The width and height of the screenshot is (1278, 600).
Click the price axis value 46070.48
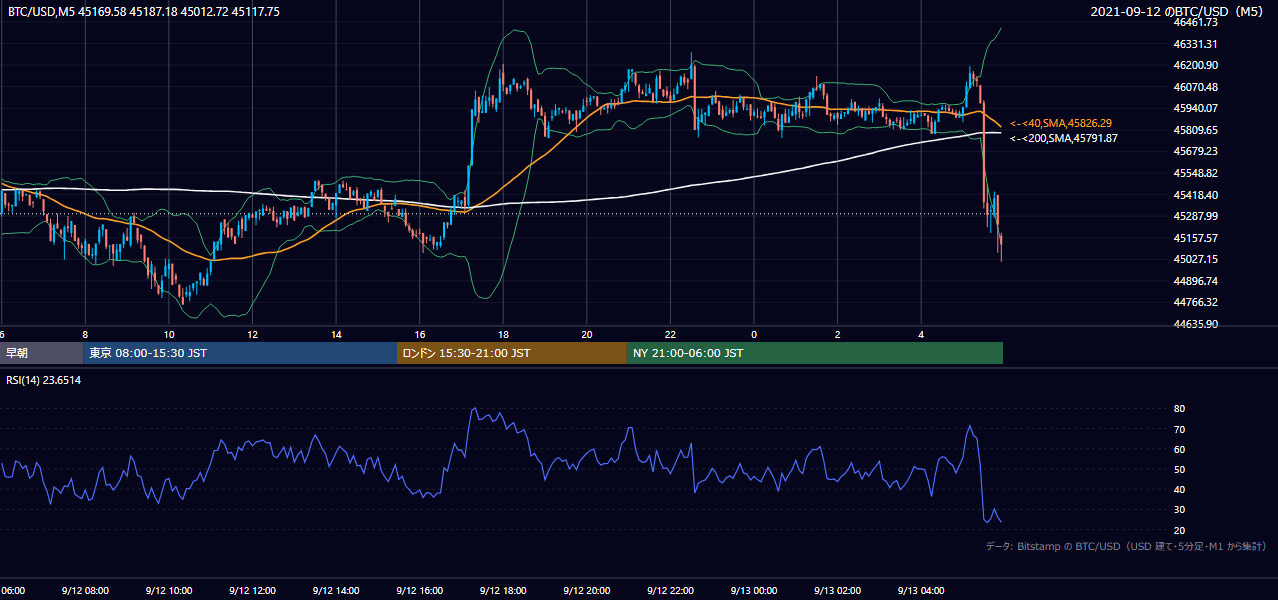[x=1195, y=87]
